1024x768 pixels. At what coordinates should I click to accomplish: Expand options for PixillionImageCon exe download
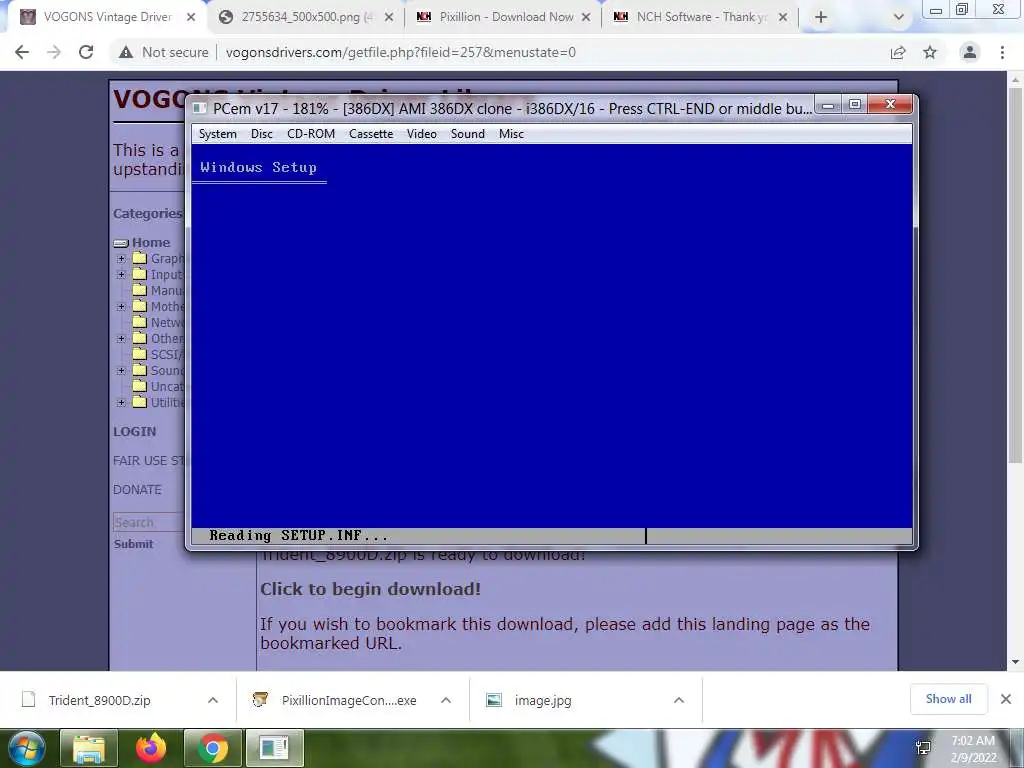coord(446,700)
